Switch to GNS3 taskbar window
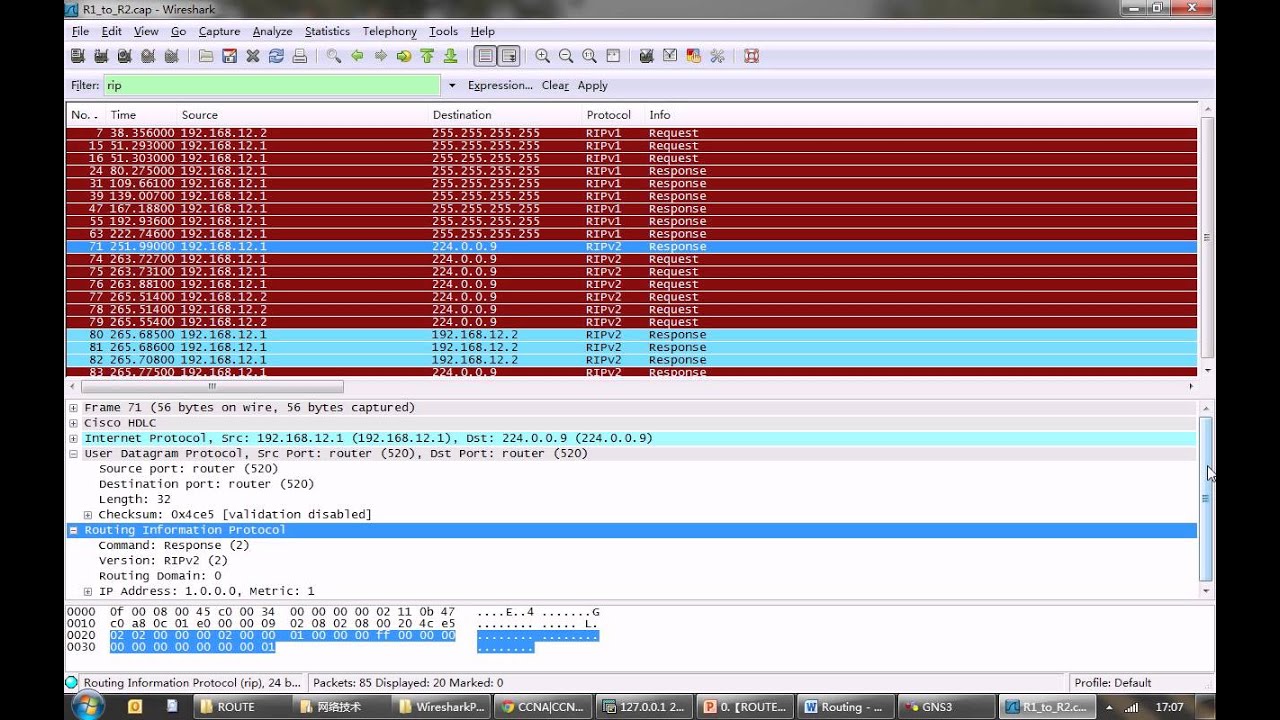Screen dimensions: 1280x720 (x=943, y=707)
